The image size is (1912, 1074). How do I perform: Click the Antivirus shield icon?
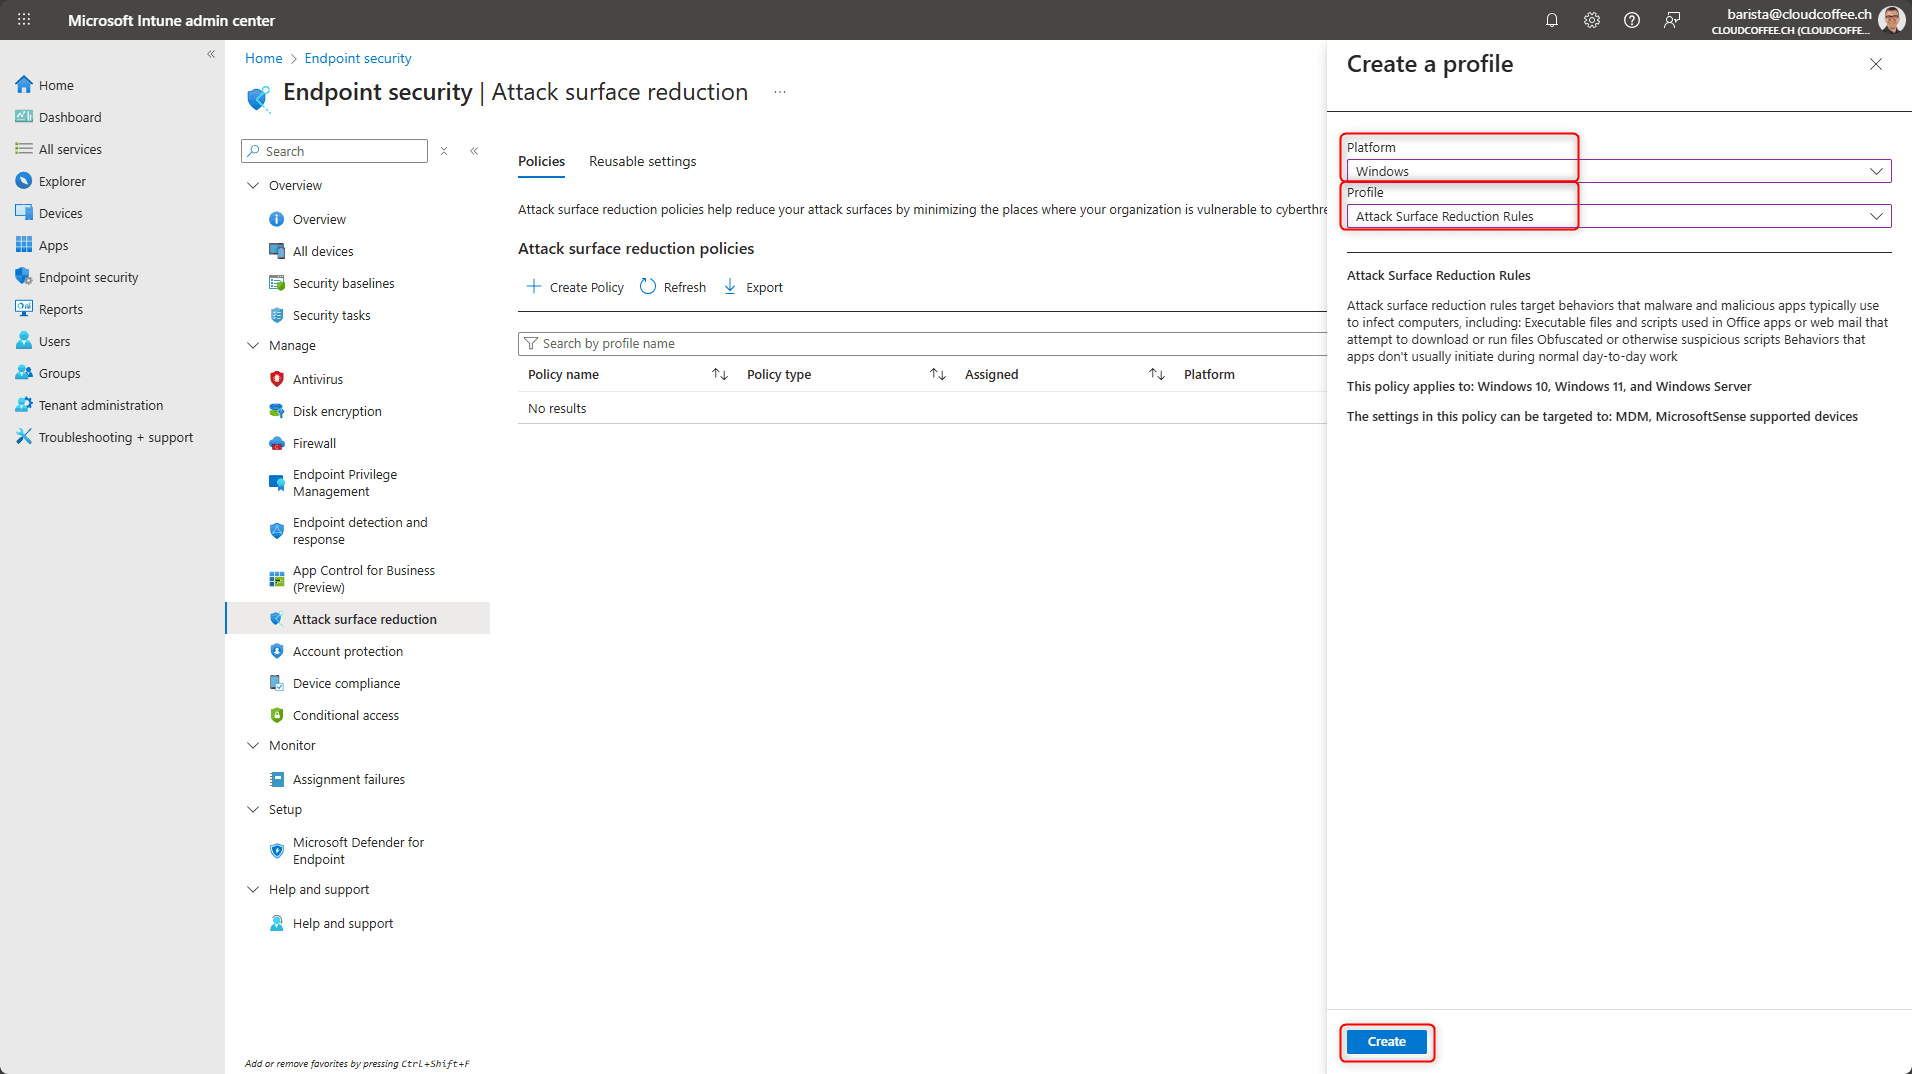(277, 379)
